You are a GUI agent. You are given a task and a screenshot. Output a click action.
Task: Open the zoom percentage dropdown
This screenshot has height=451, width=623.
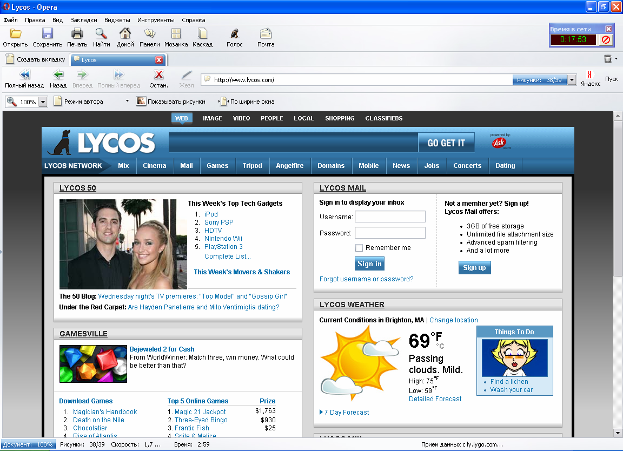pyautogui.click(x=43, y=102)
